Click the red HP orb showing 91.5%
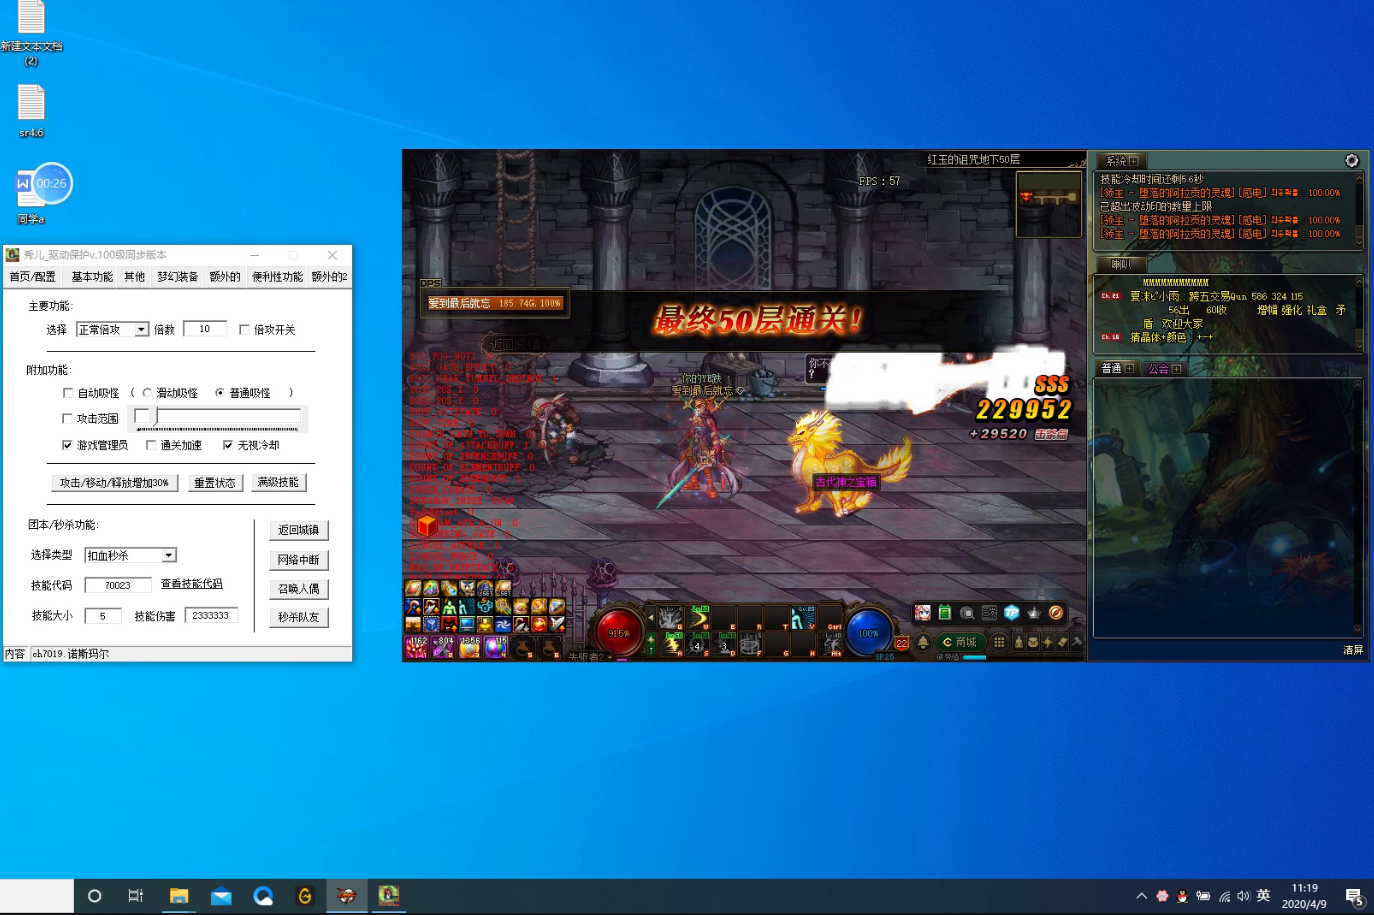Screen dimensions: 1374x915 pos(619,633)
